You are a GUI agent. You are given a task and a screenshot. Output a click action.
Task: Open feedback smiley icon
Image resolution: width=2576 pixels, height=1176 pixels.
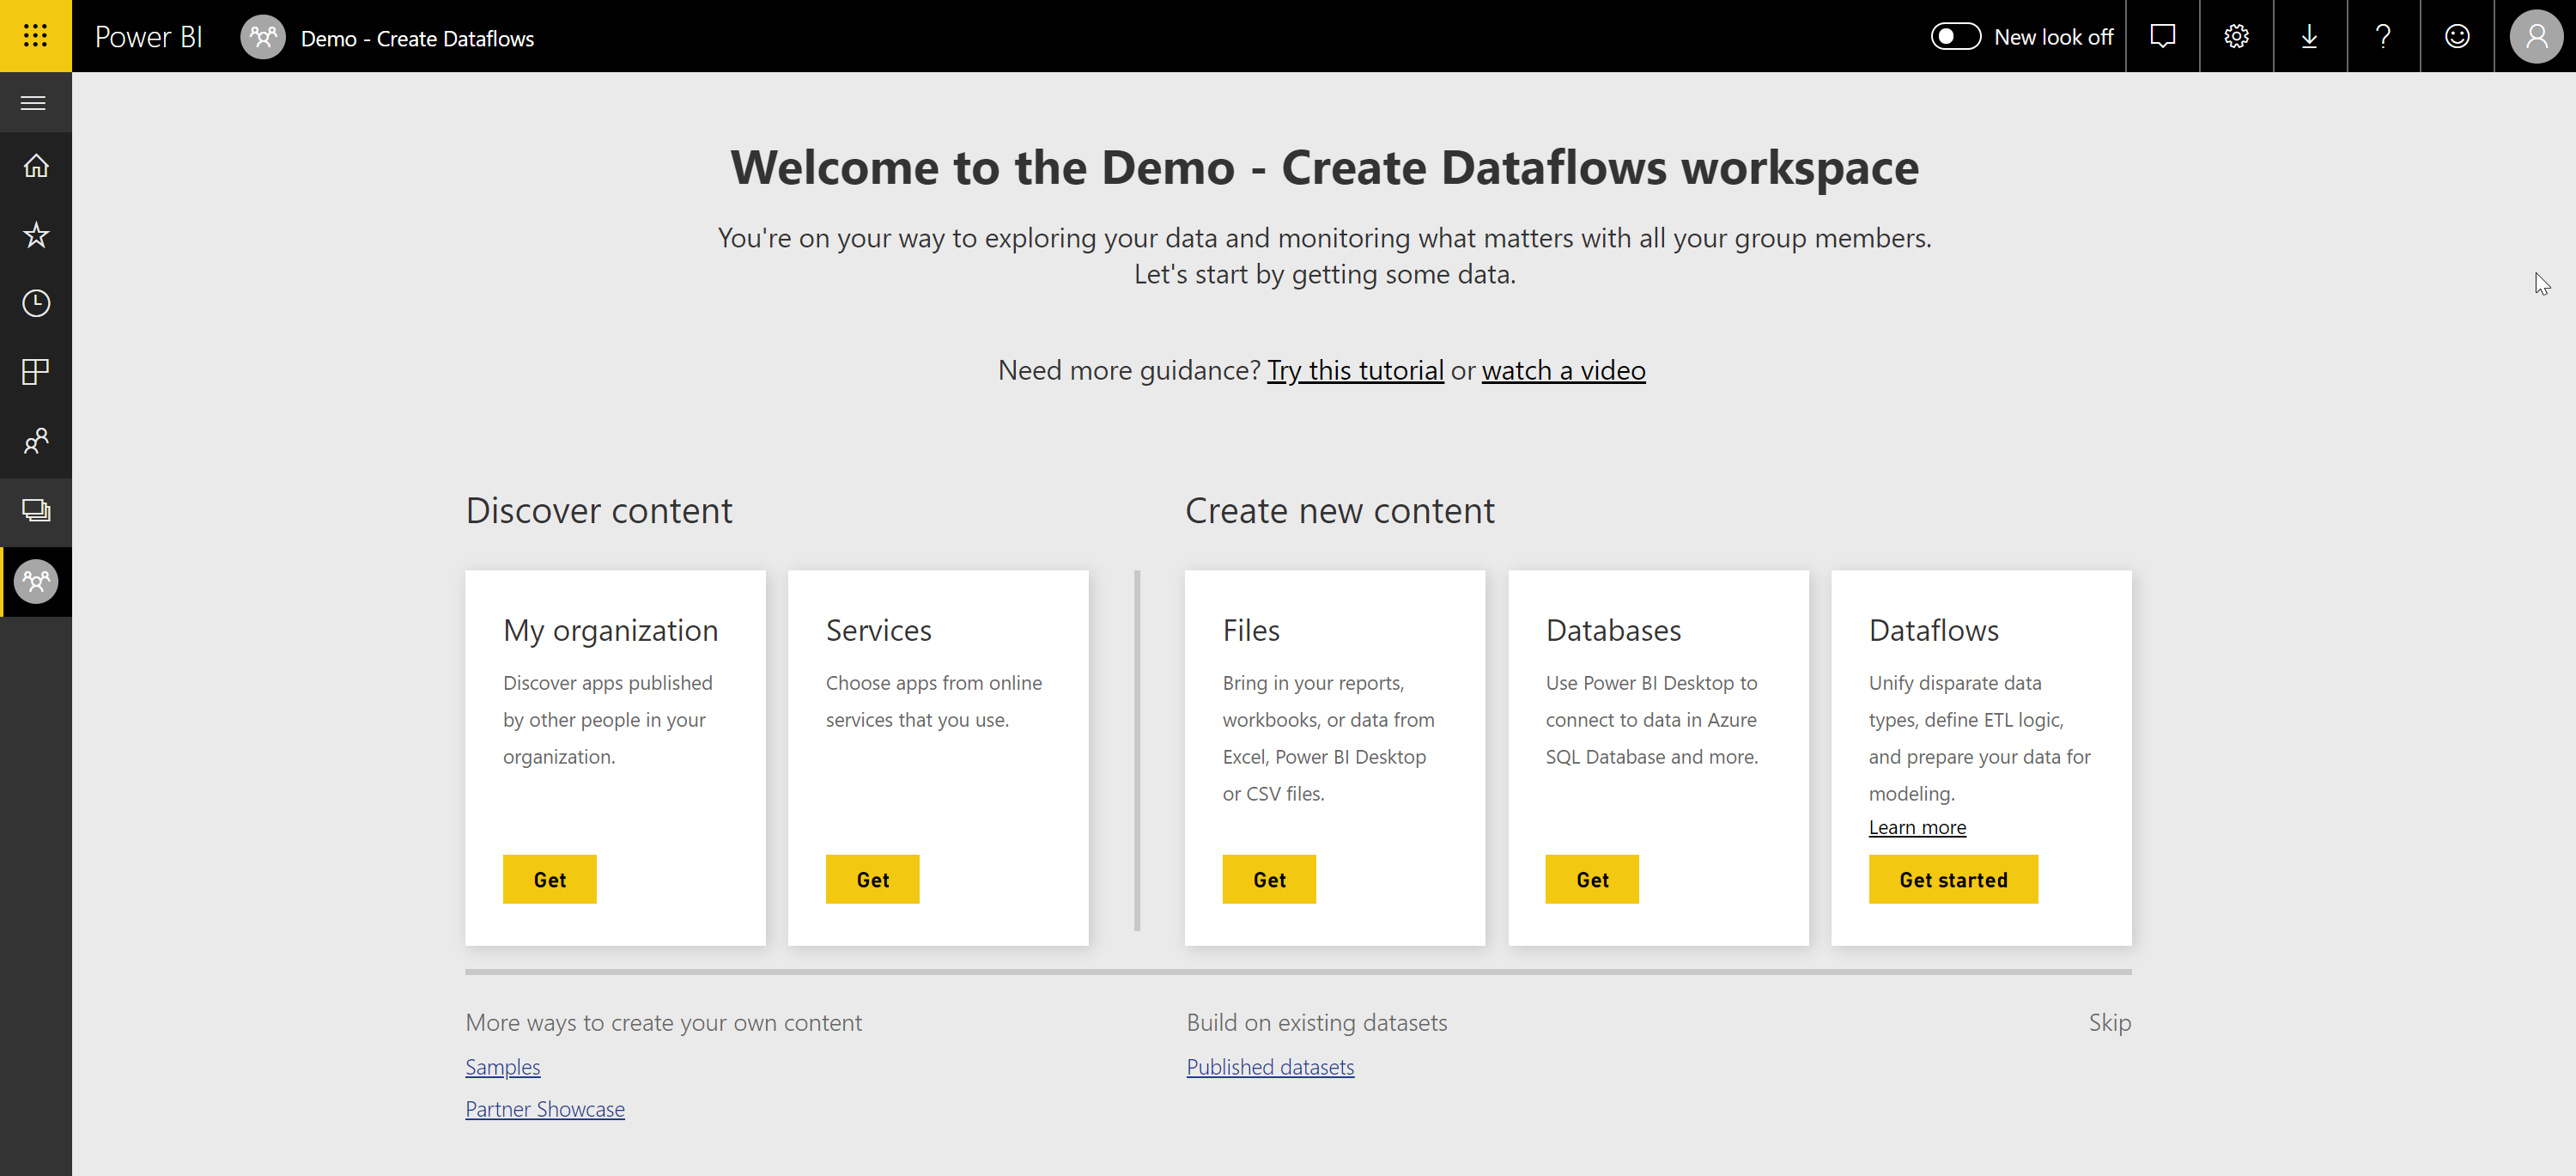coord(2457,36)
